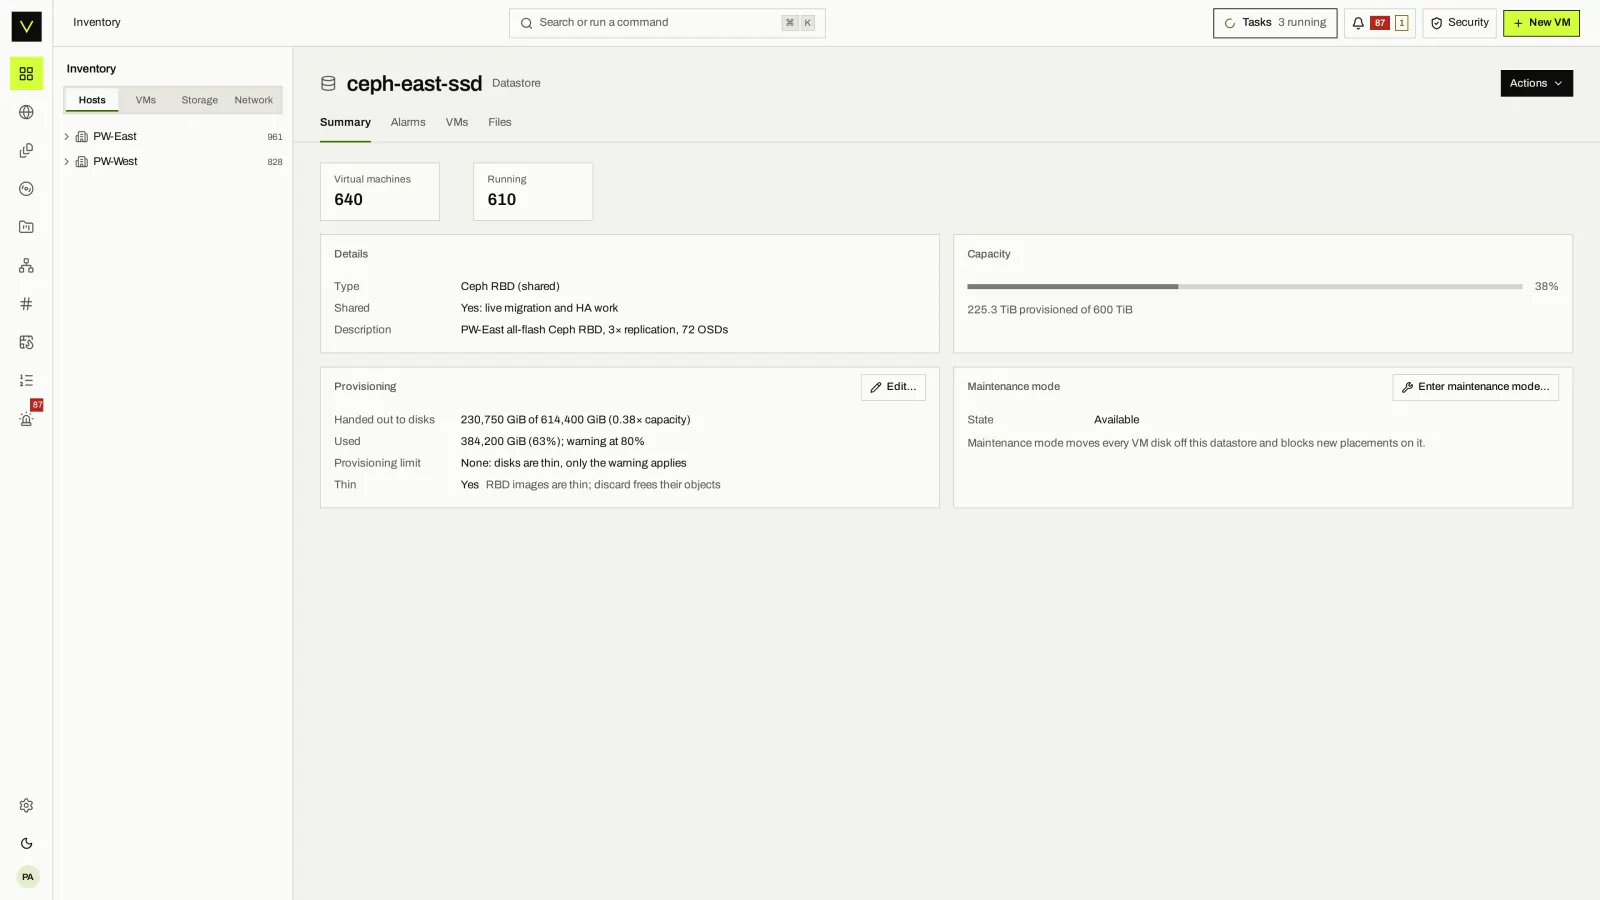Viewport: 1600px width, 900px height.
Task: Switch inventory to the VMs view
Action: click(146, 100)
